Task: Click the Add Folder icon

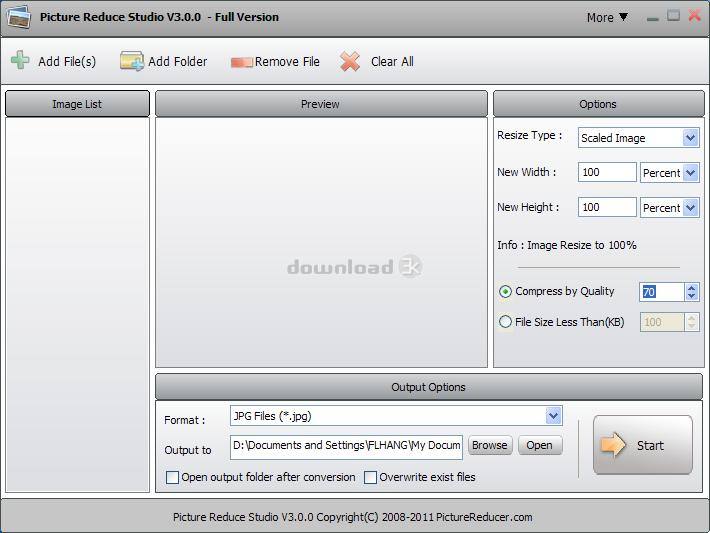Action: (x=132, y=61)
